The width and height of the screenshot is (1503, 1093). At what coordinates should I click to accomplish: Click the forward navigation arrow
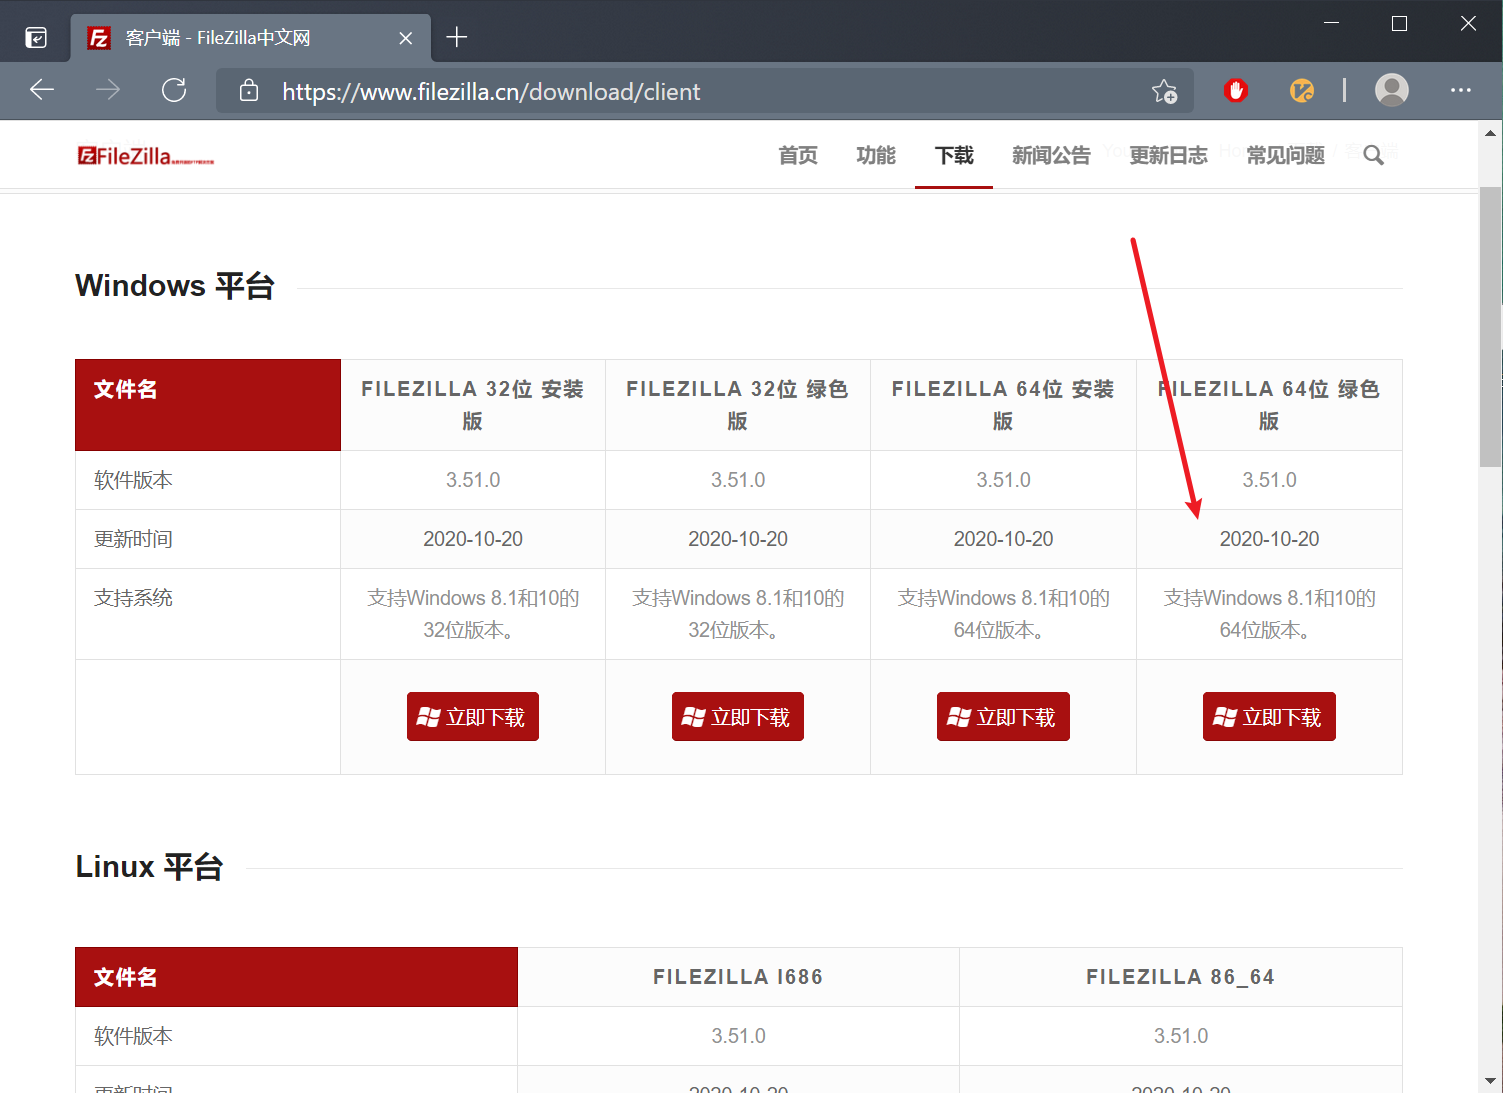coord(107,90)
